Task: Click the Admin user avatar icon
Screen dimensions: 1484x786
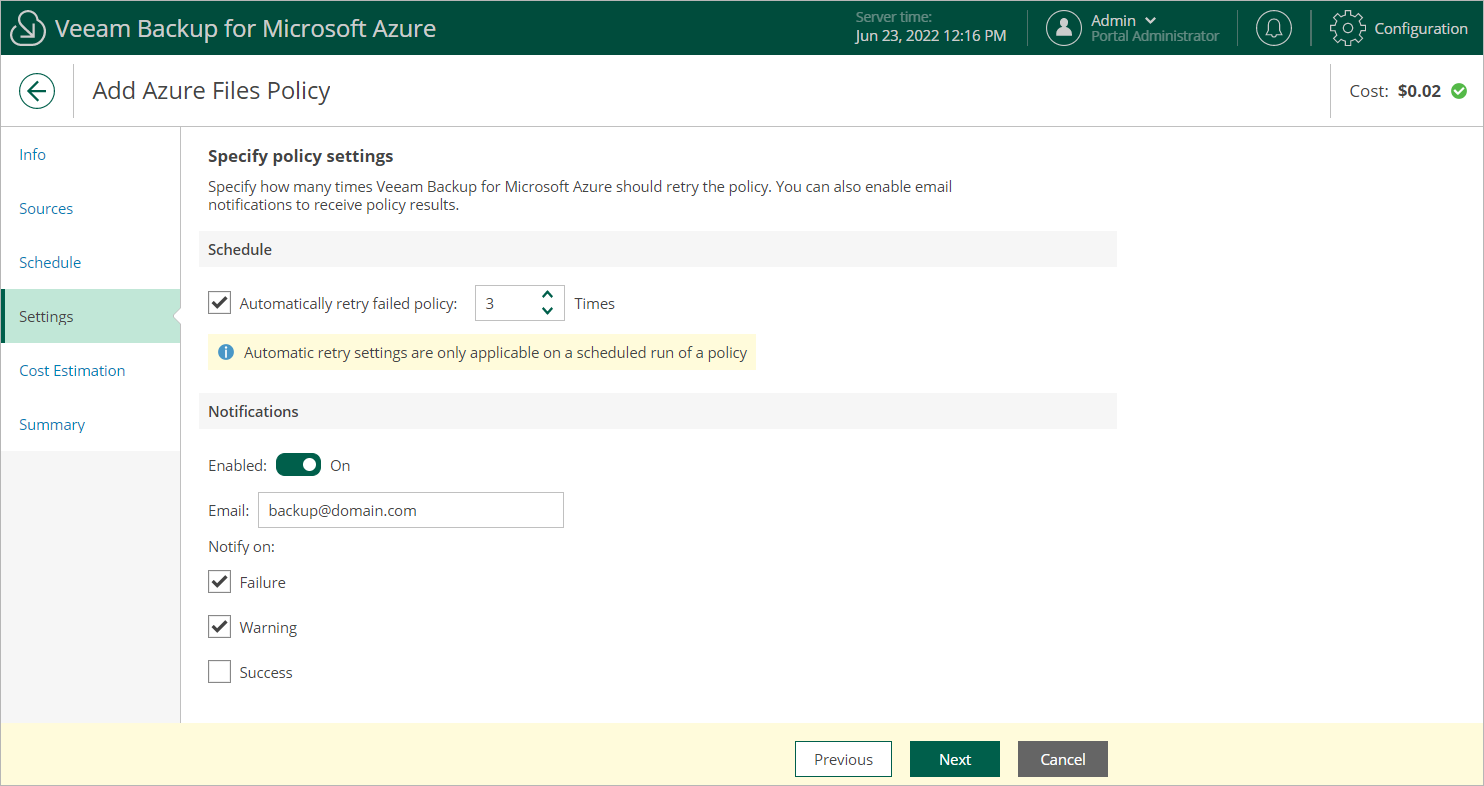Action: coord(1064,28)
